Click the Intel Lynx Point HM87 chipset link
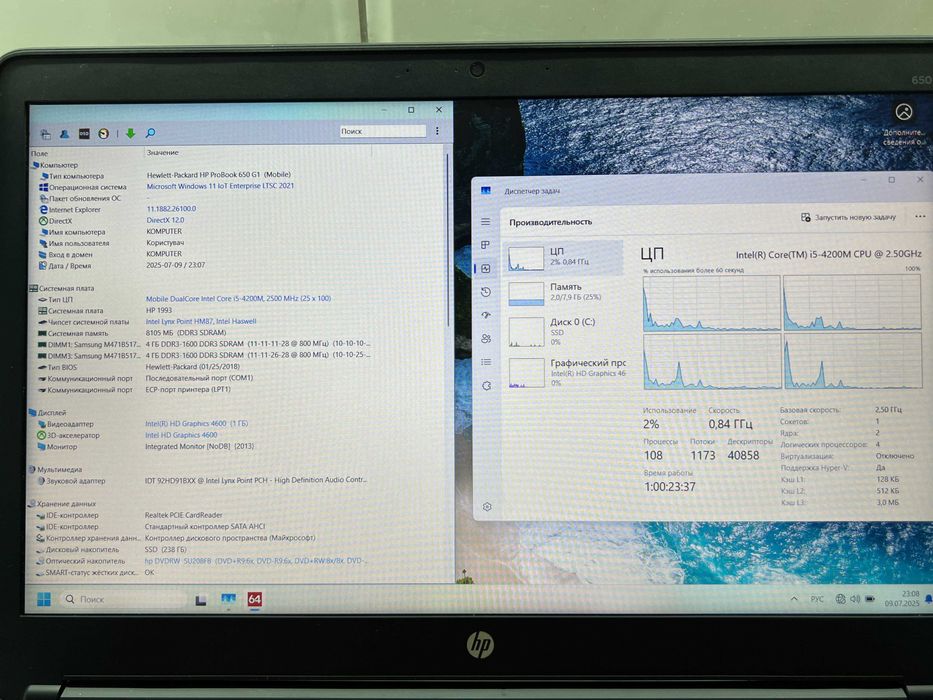 click(x=201, y=321)
